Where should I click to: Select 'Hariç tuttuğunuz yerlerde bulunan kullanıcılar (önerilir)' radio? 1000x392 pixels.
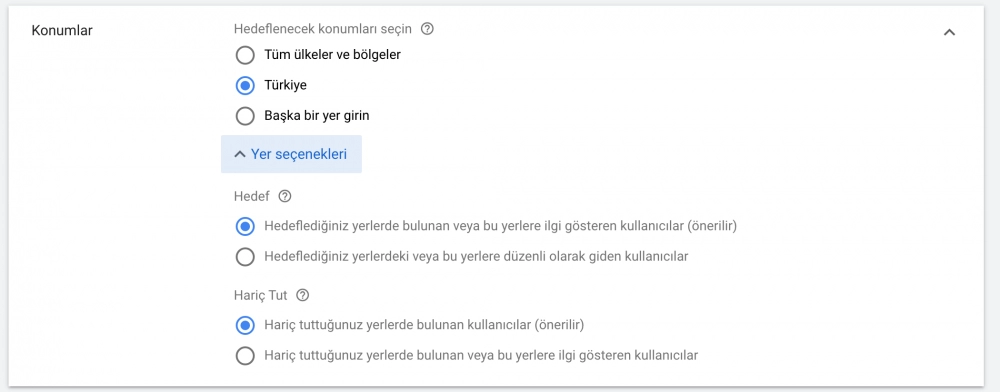[x=245, y=325]
